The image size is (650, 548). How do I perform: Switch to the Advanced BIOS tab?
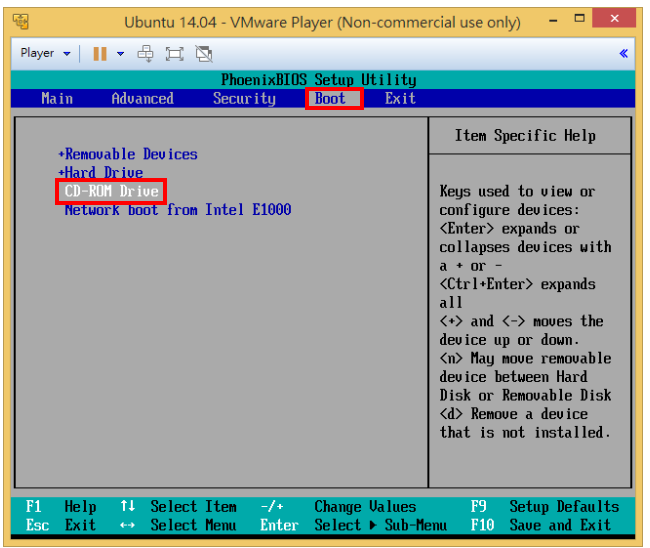coord(143,99)
